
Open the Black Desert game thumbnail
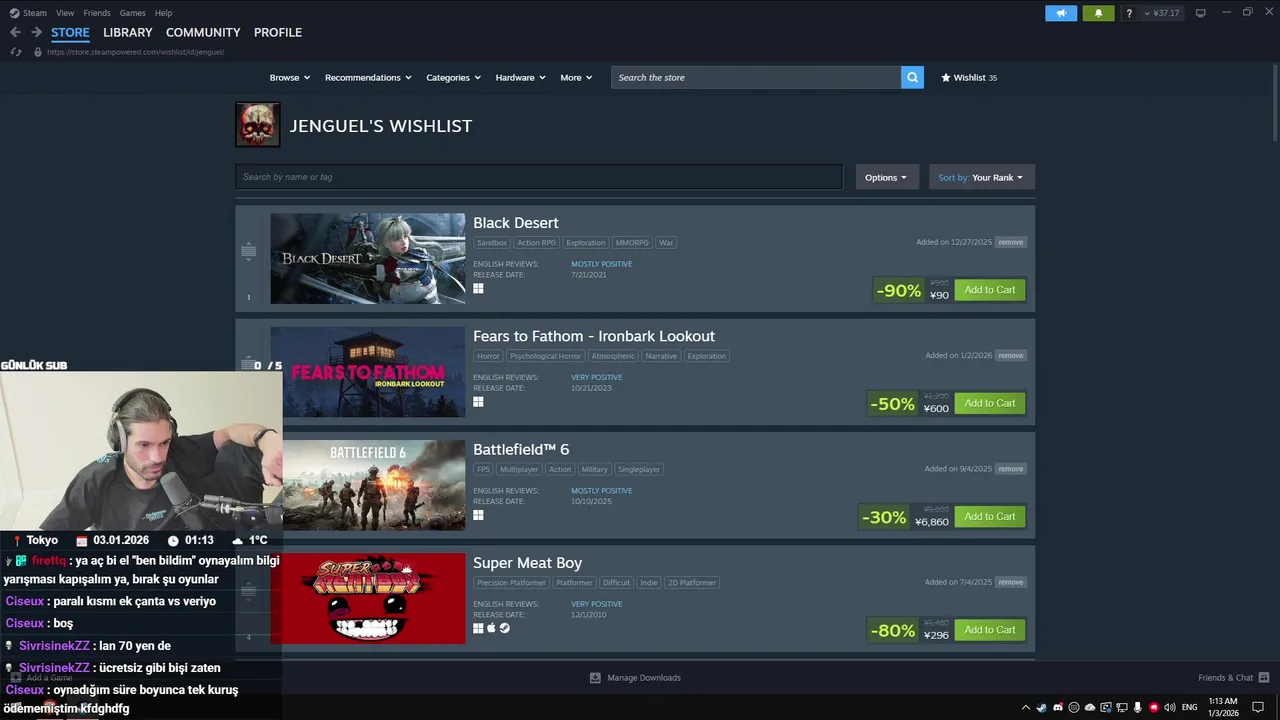pos(368,258)
